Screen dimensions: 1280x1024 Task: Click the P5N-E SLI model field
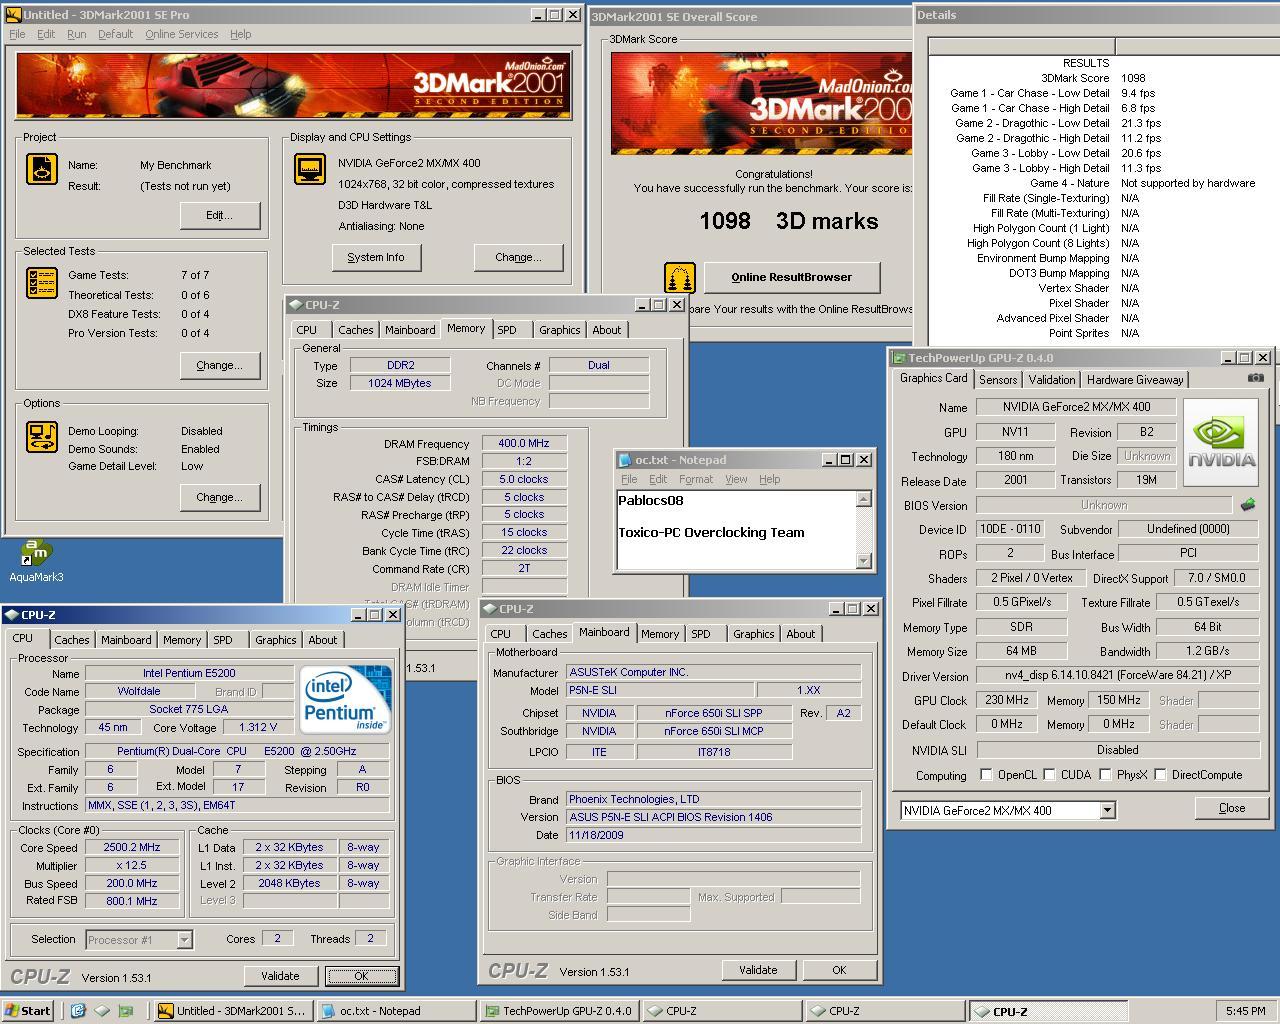click(x=659, y=691)
